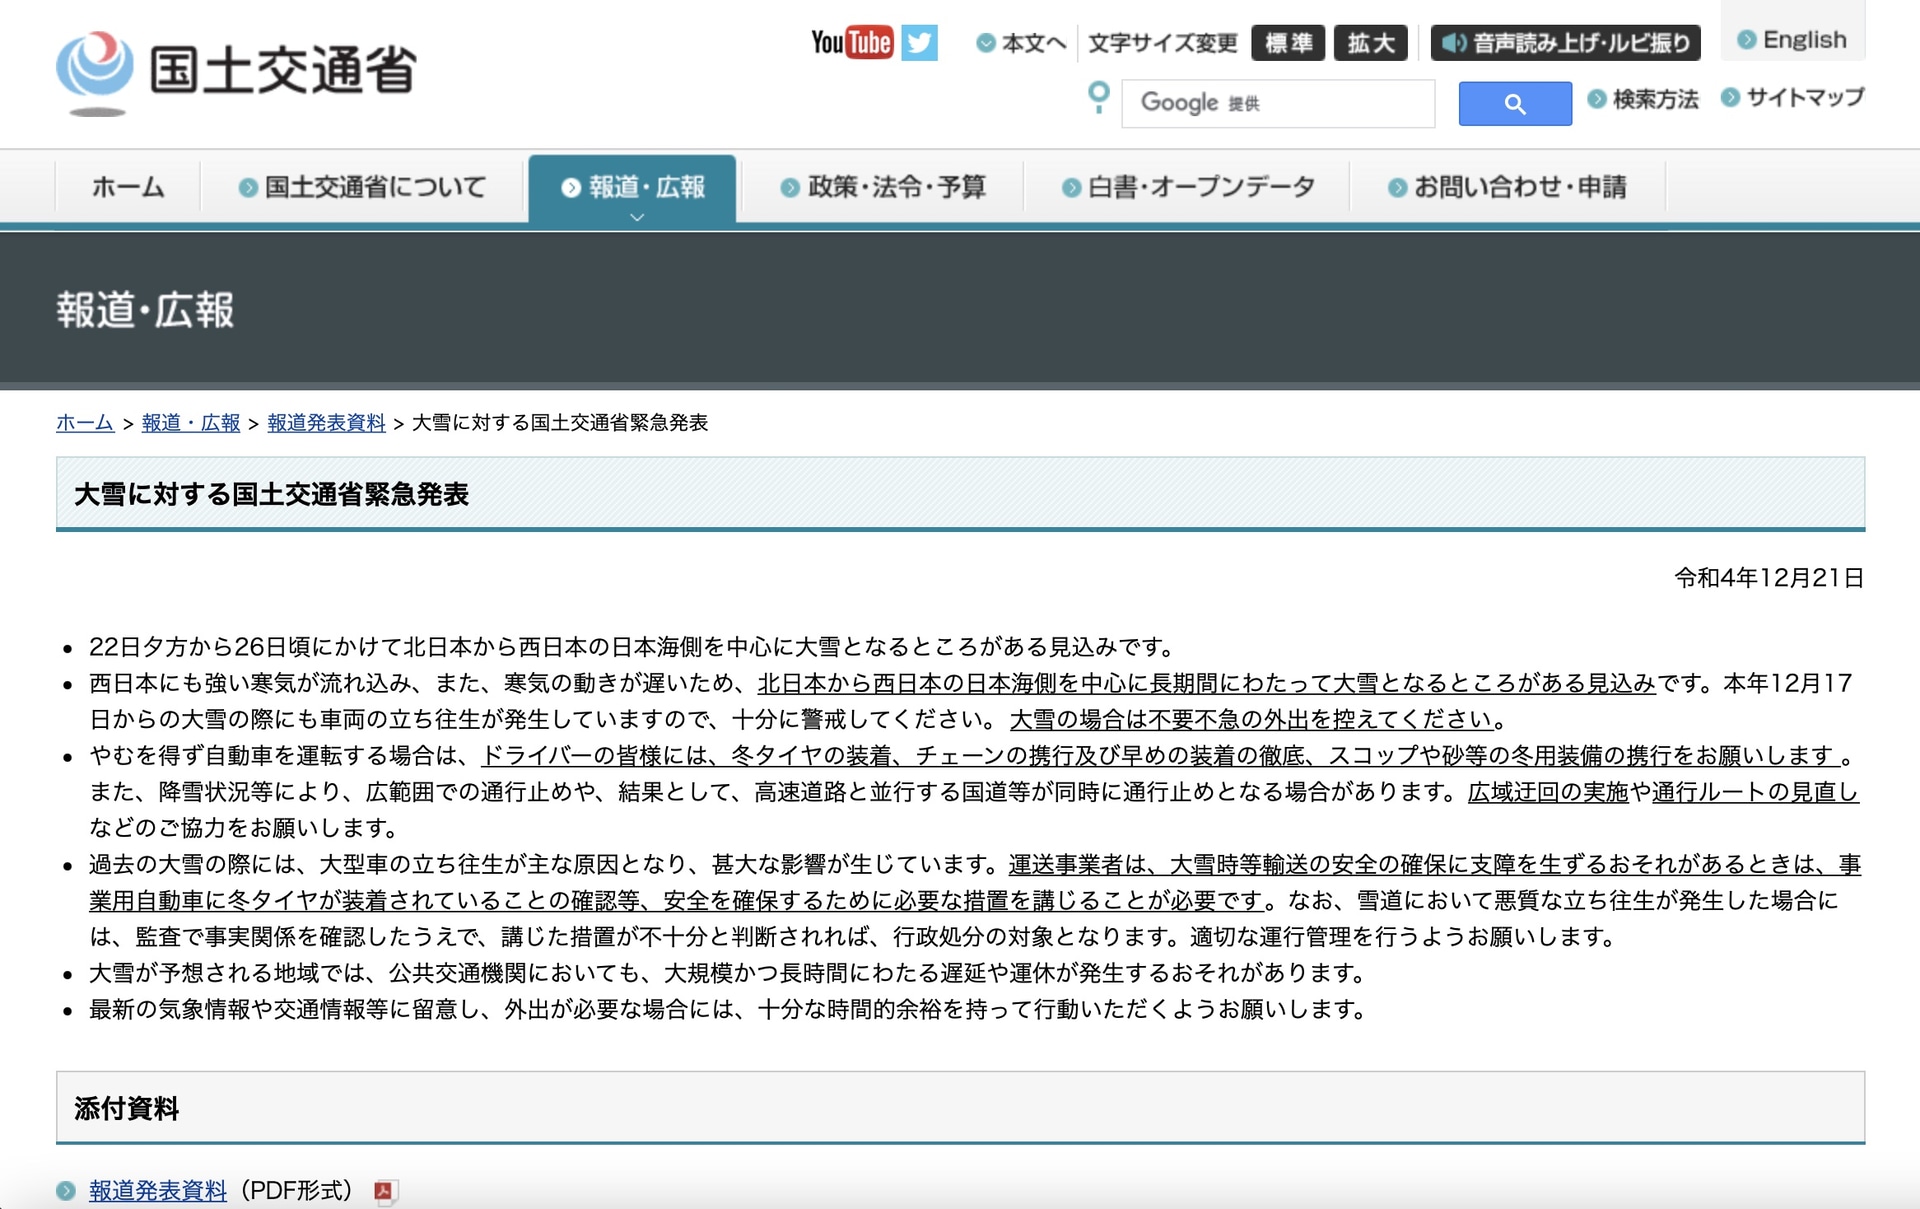Click the 添付資料 section heading
Viewport: 1920px width, 1209px height.
[x=126, y=1108]
